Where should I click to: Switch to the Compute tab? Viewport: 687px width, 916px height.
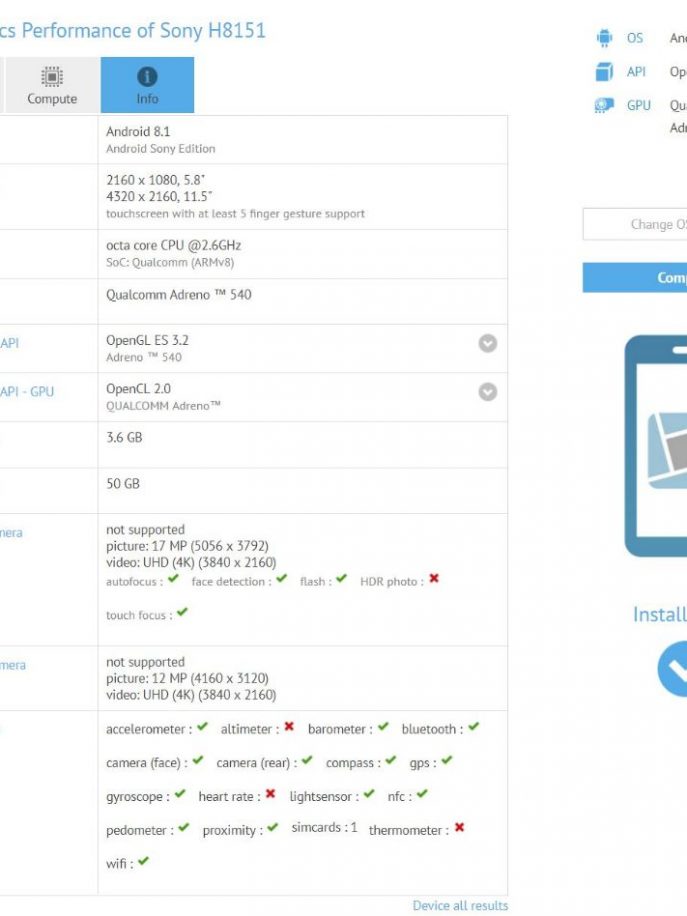(x=52, y=85)
